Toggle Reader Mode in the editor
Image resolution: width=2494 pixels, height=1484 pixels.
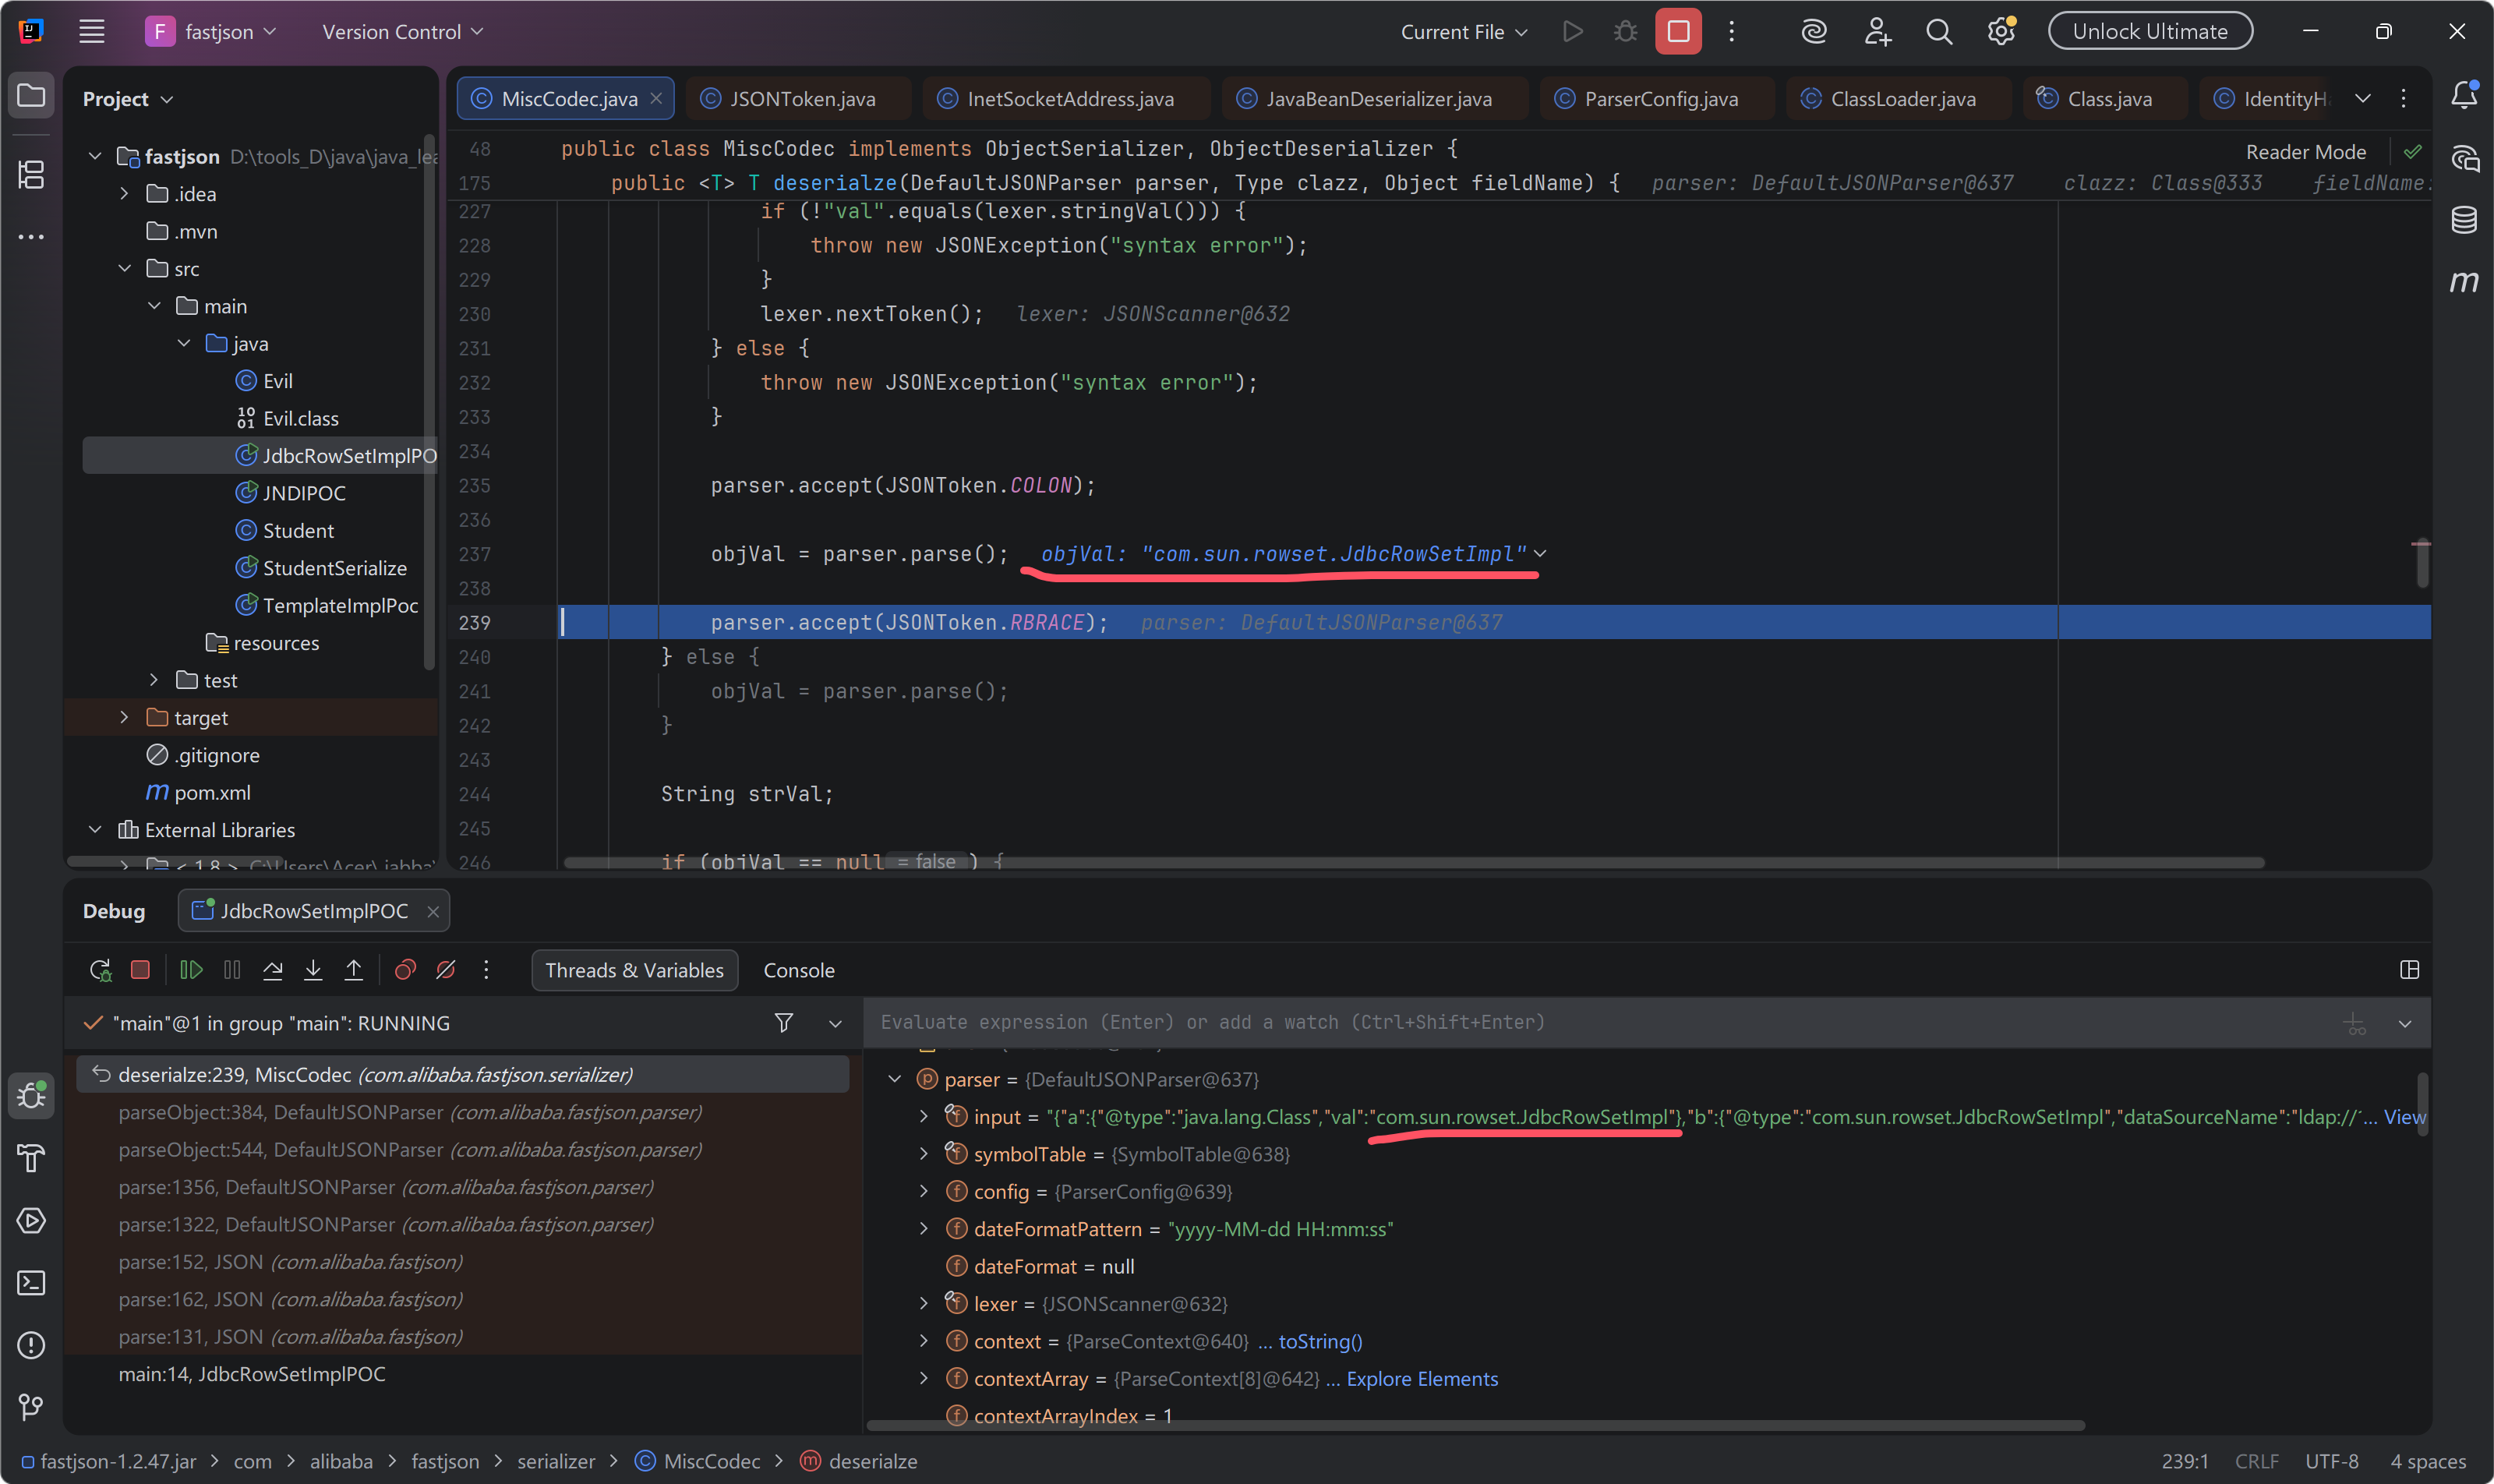[2306, 152]
